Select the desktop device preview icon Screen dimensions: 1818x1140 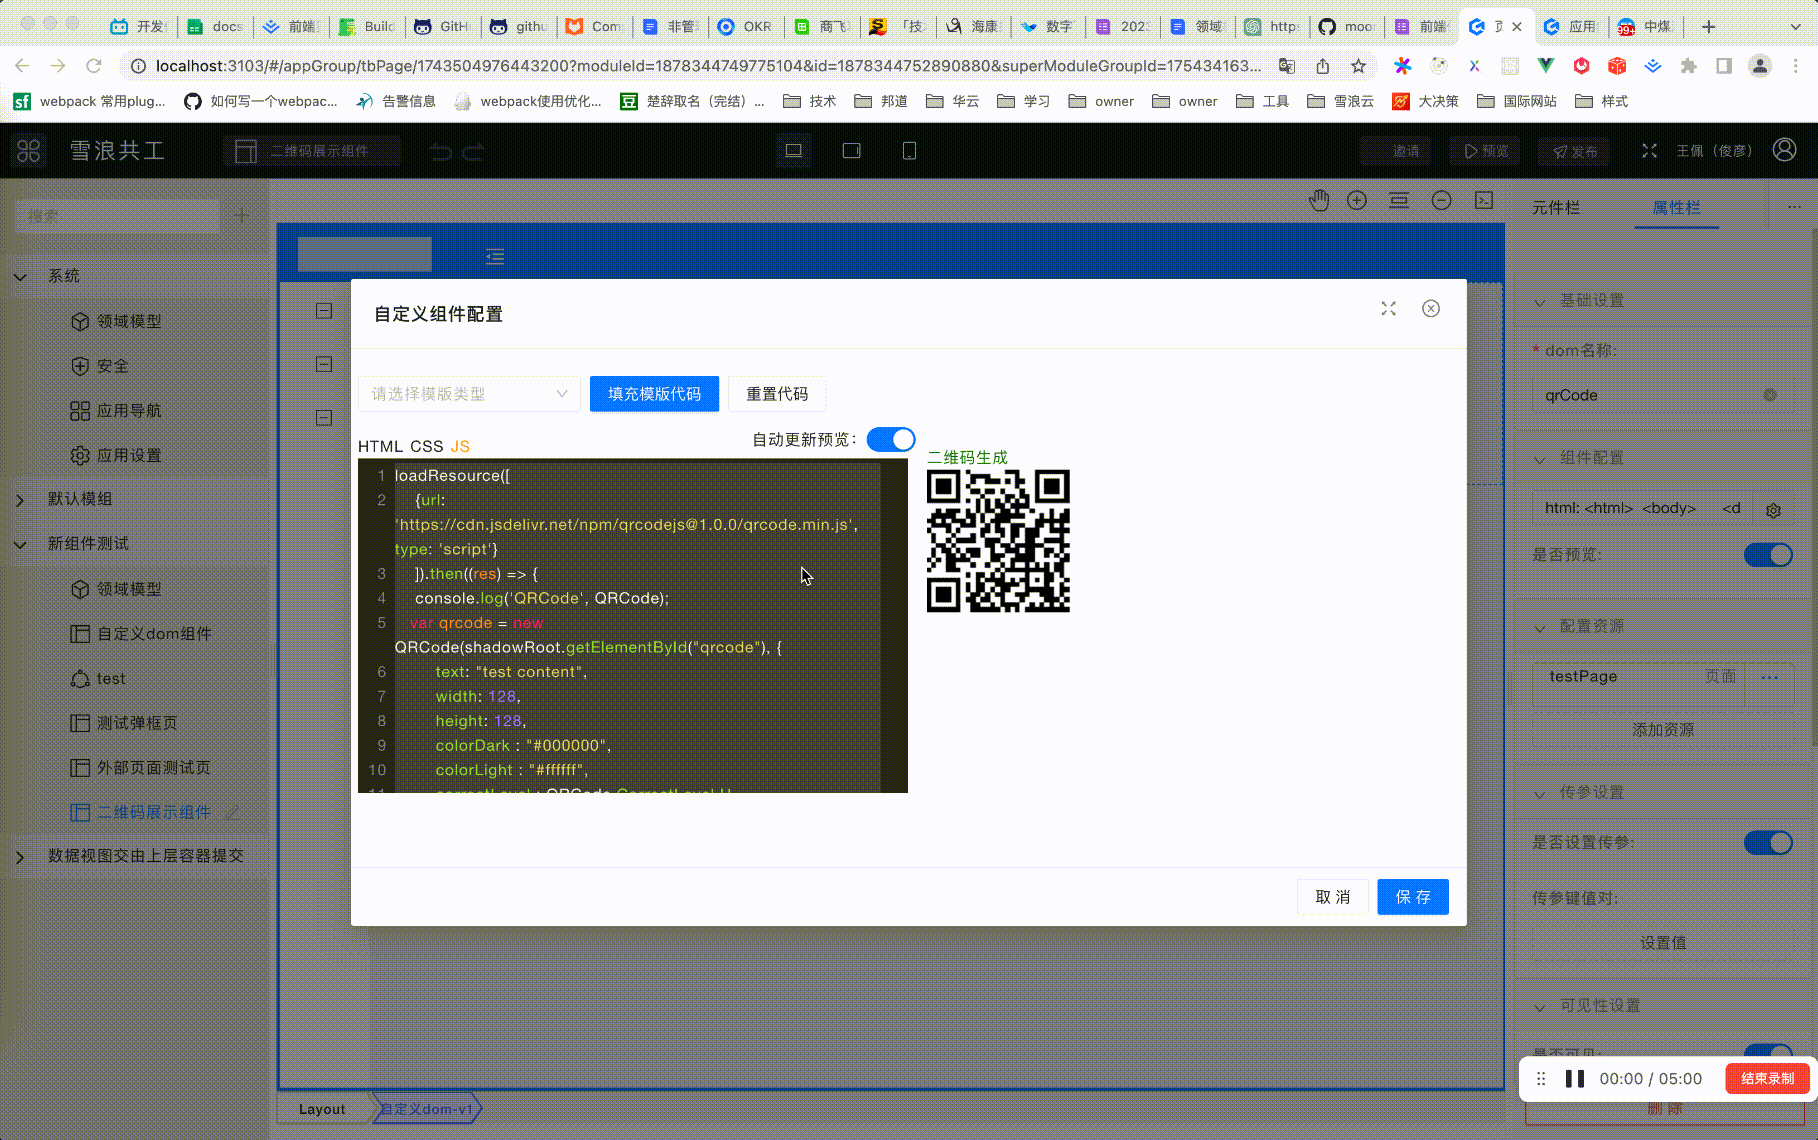[794, 151]
